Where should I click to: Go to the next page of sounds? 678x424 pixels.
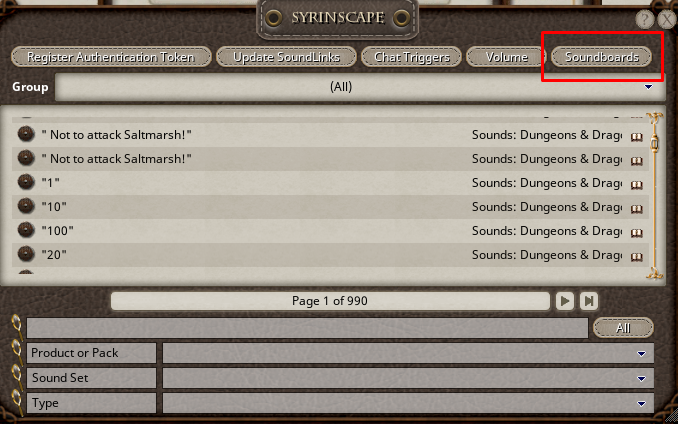click(x=565, y=301)
